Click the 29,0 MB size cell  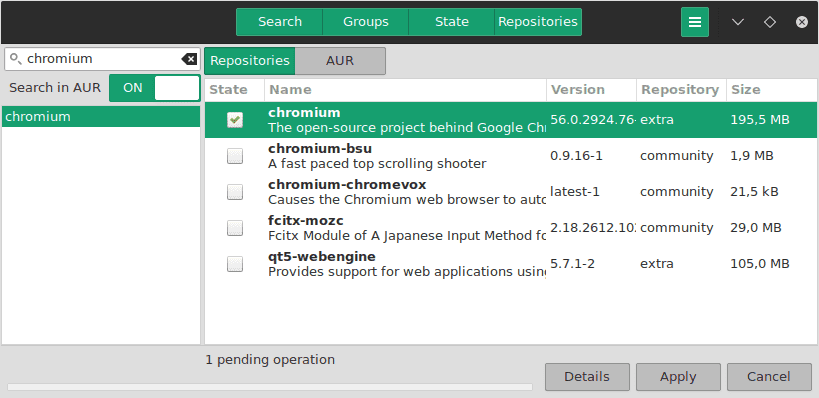756,228
